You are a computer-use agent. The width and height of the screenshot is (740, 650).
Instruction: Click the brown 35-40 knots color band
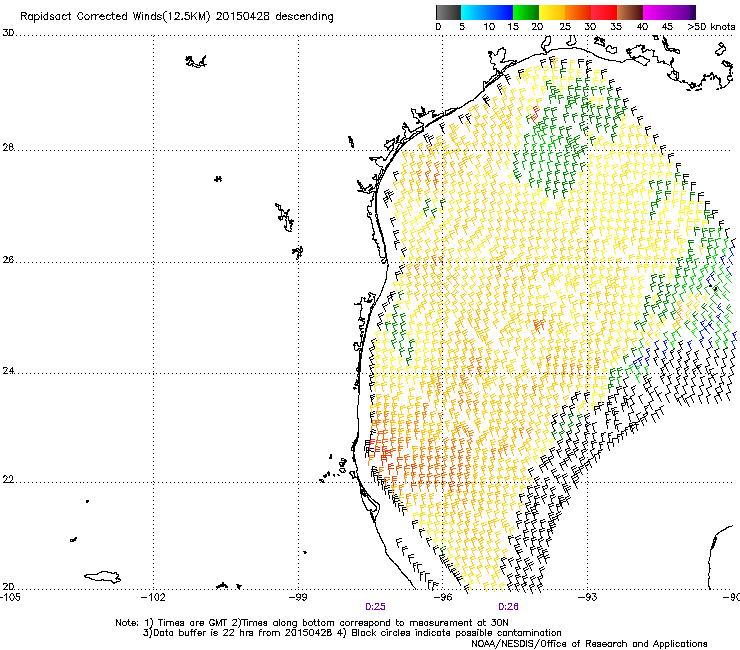[630, 12]
